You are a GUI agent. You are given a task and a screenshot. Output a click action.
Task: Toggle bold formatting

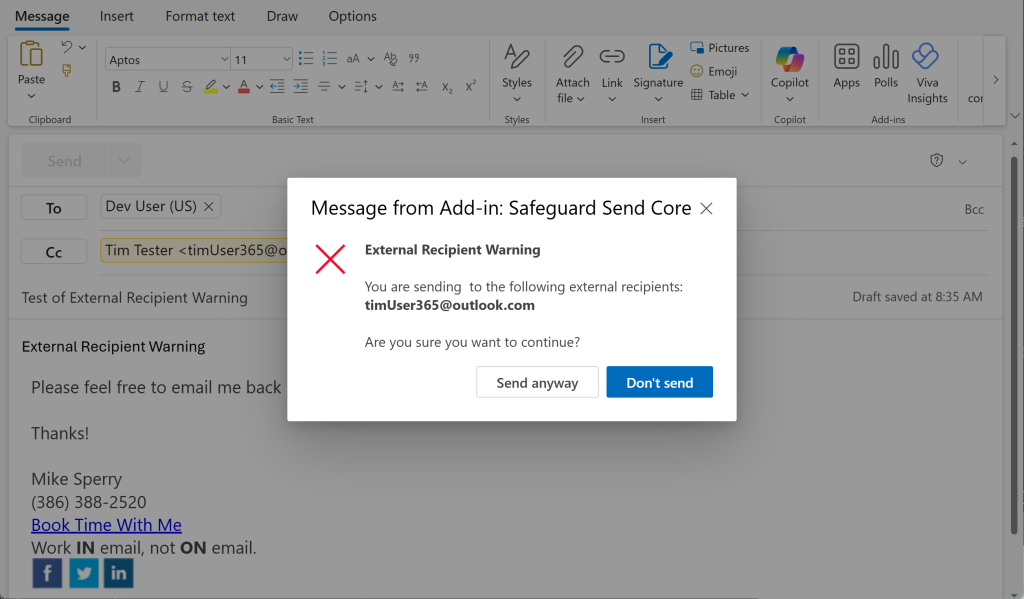[x=116, y=87]
